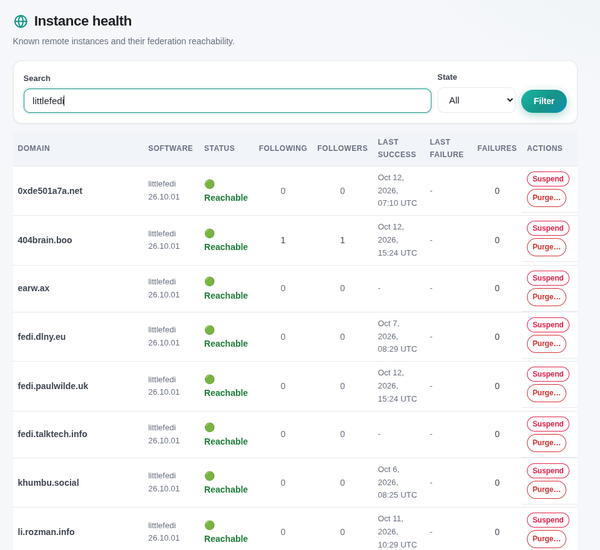The width and height of the screenshot is (600, 550).
Task: Click the green status dot for 0xde501a7a.net
Action: [209, 184]
